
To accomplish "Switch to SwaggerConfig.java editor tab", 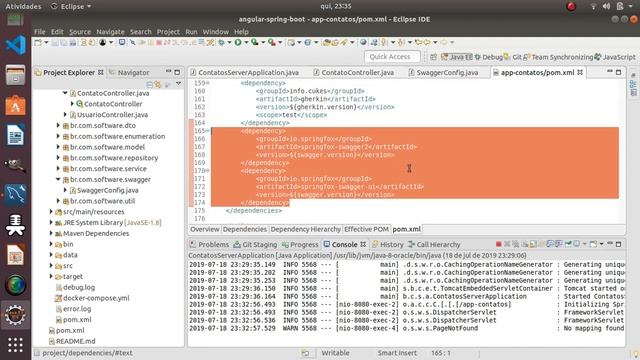I will point(443,73).
